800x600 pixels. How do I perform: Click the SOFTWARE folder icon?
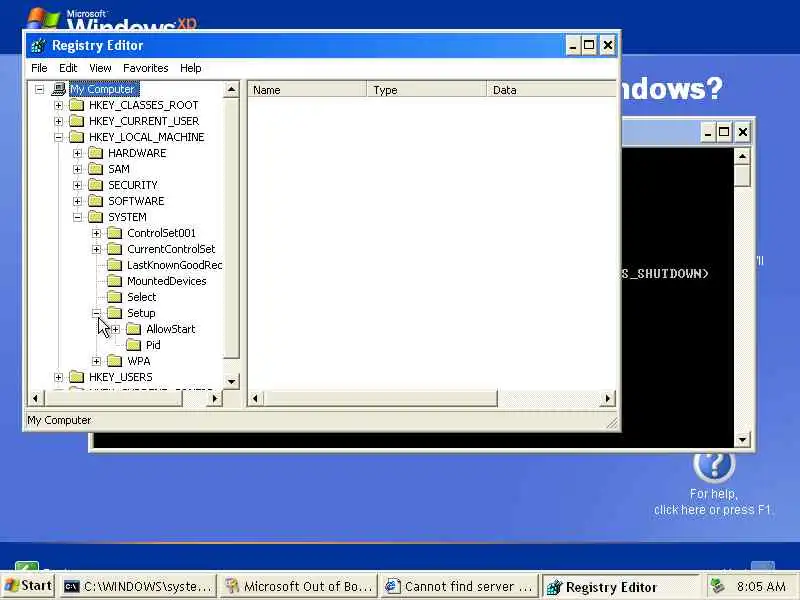[x=95, y=201]
